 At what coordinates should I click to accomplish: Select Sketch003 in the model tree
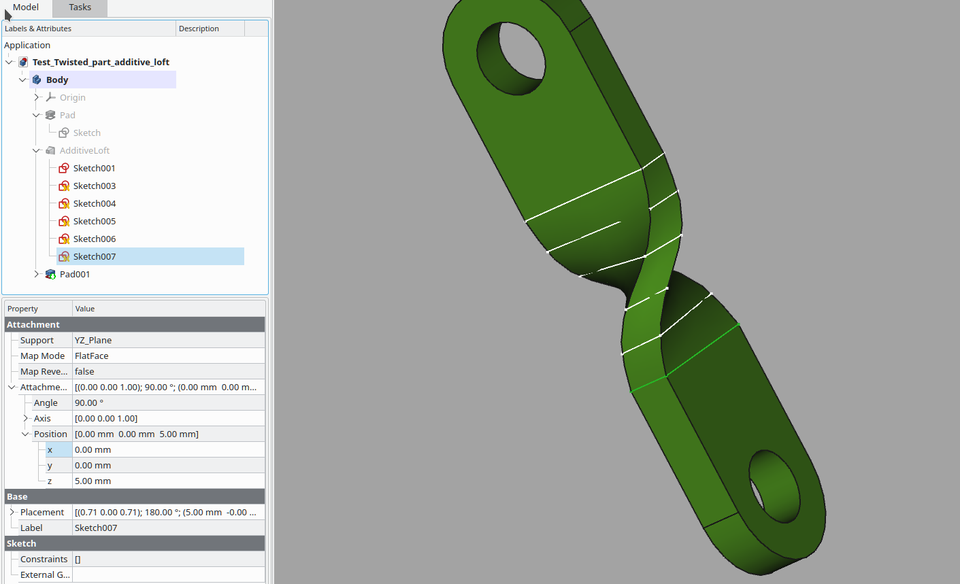tap(95, 185)
